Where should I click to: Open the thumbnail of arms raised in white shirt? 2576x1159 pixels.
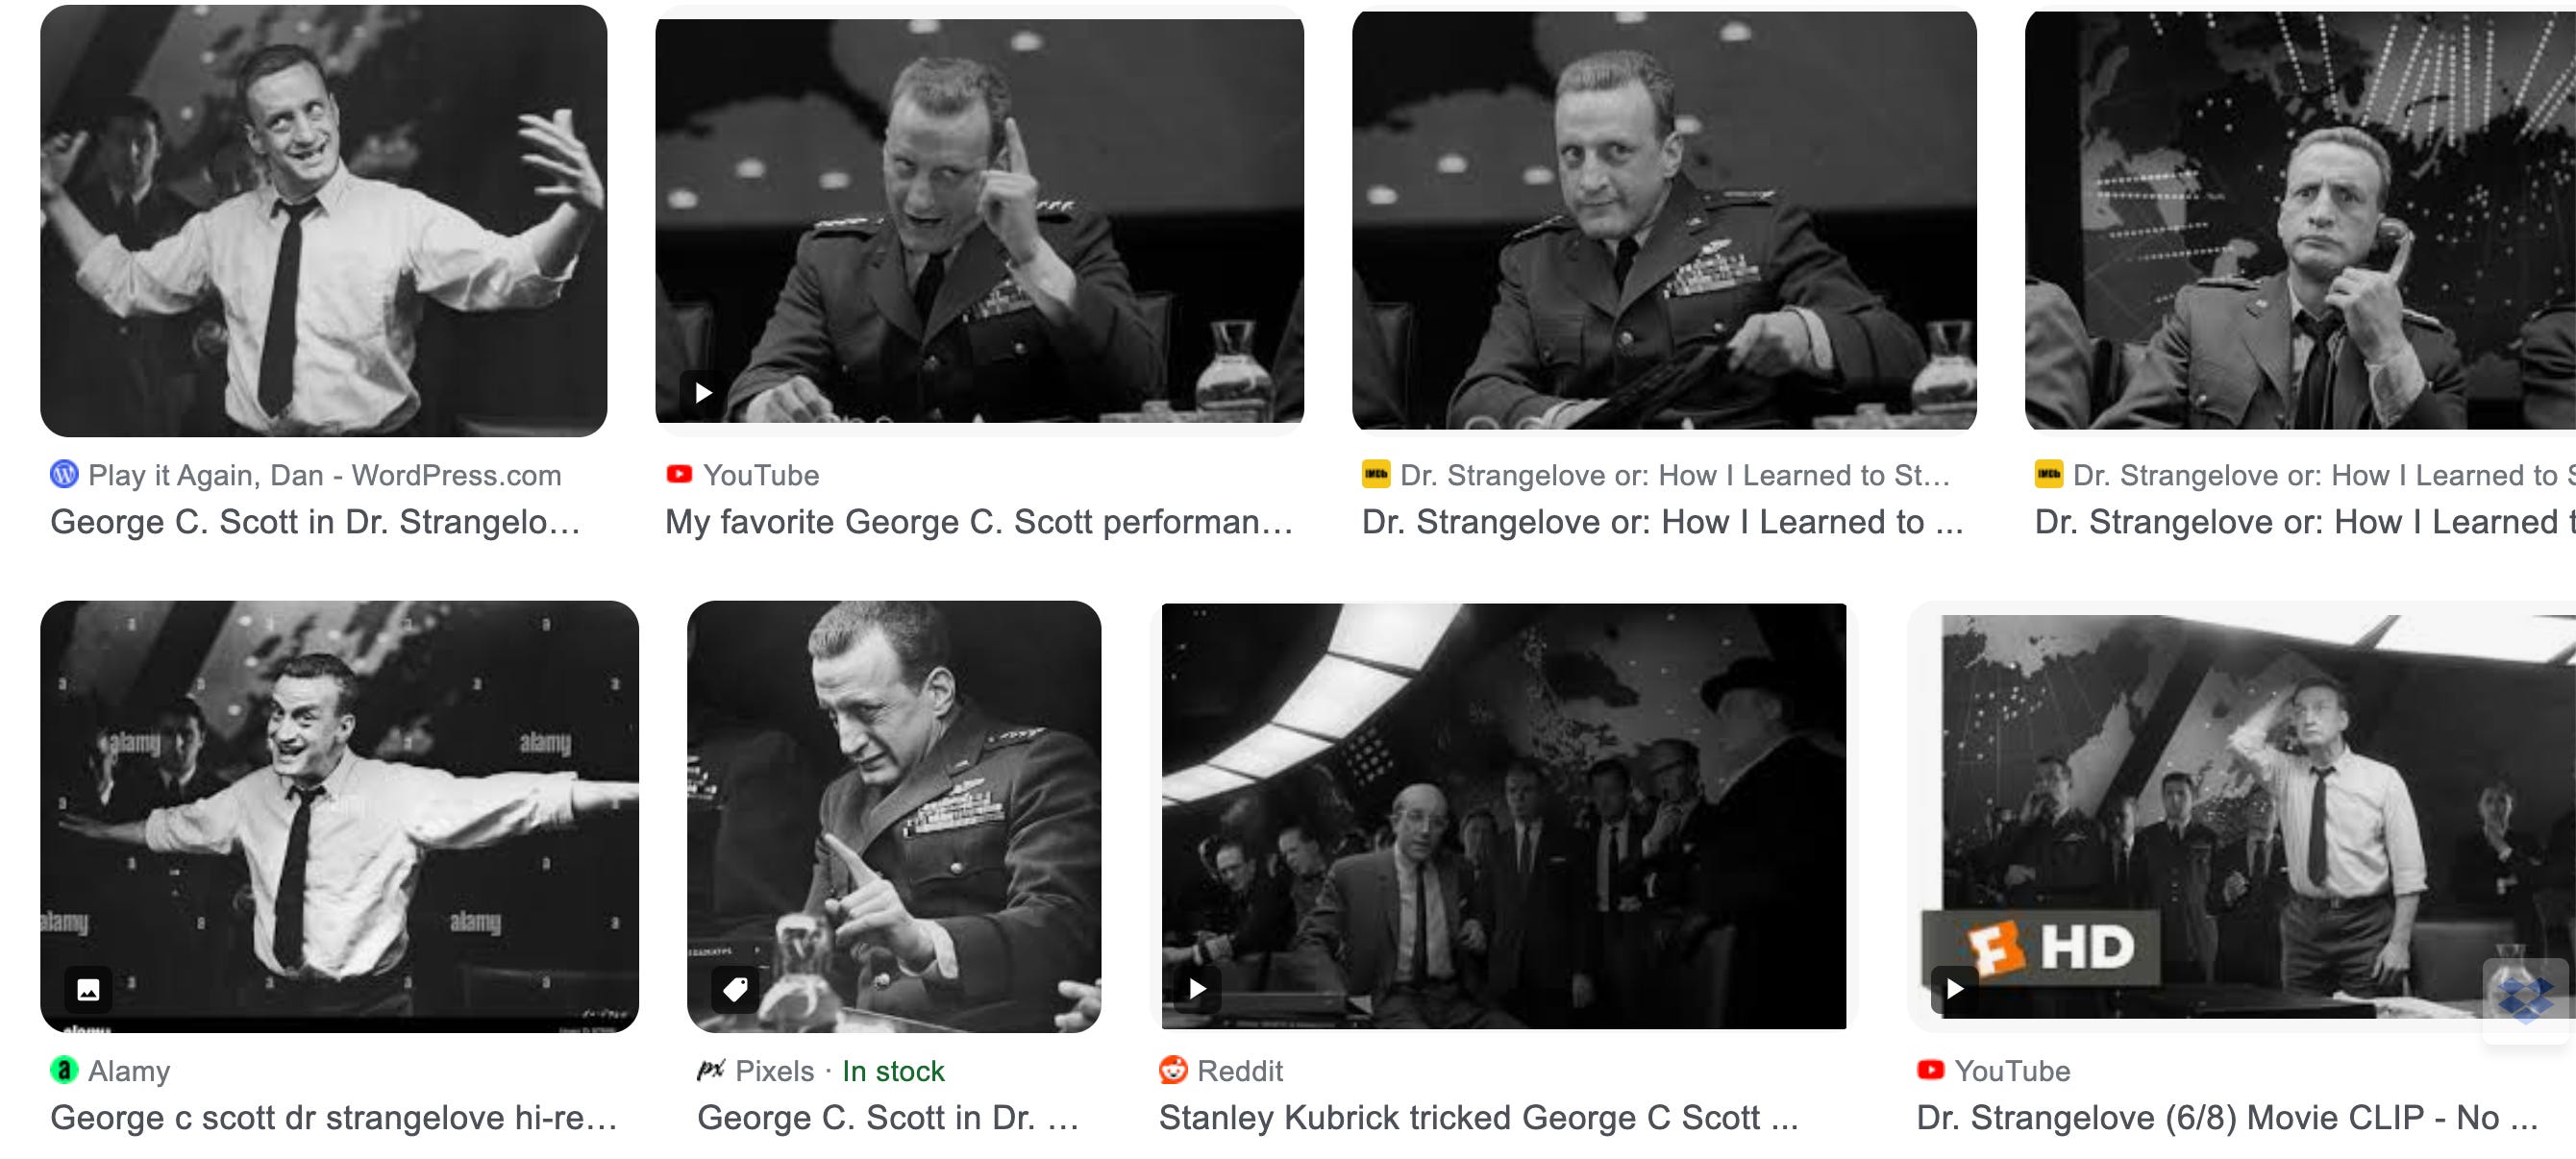[x=324, y=220]
